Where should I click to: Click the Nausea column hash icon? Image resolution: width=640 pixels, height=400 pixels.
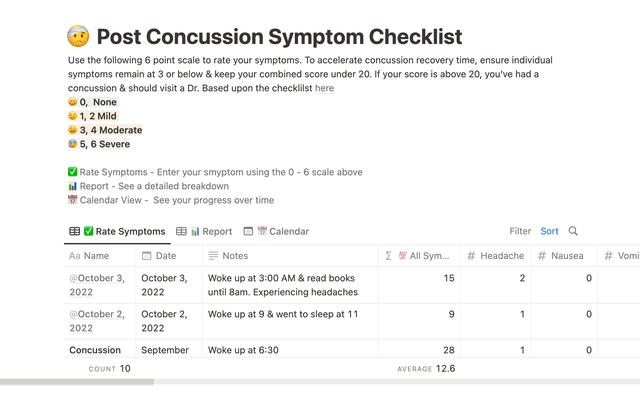[x=541, y=256]
